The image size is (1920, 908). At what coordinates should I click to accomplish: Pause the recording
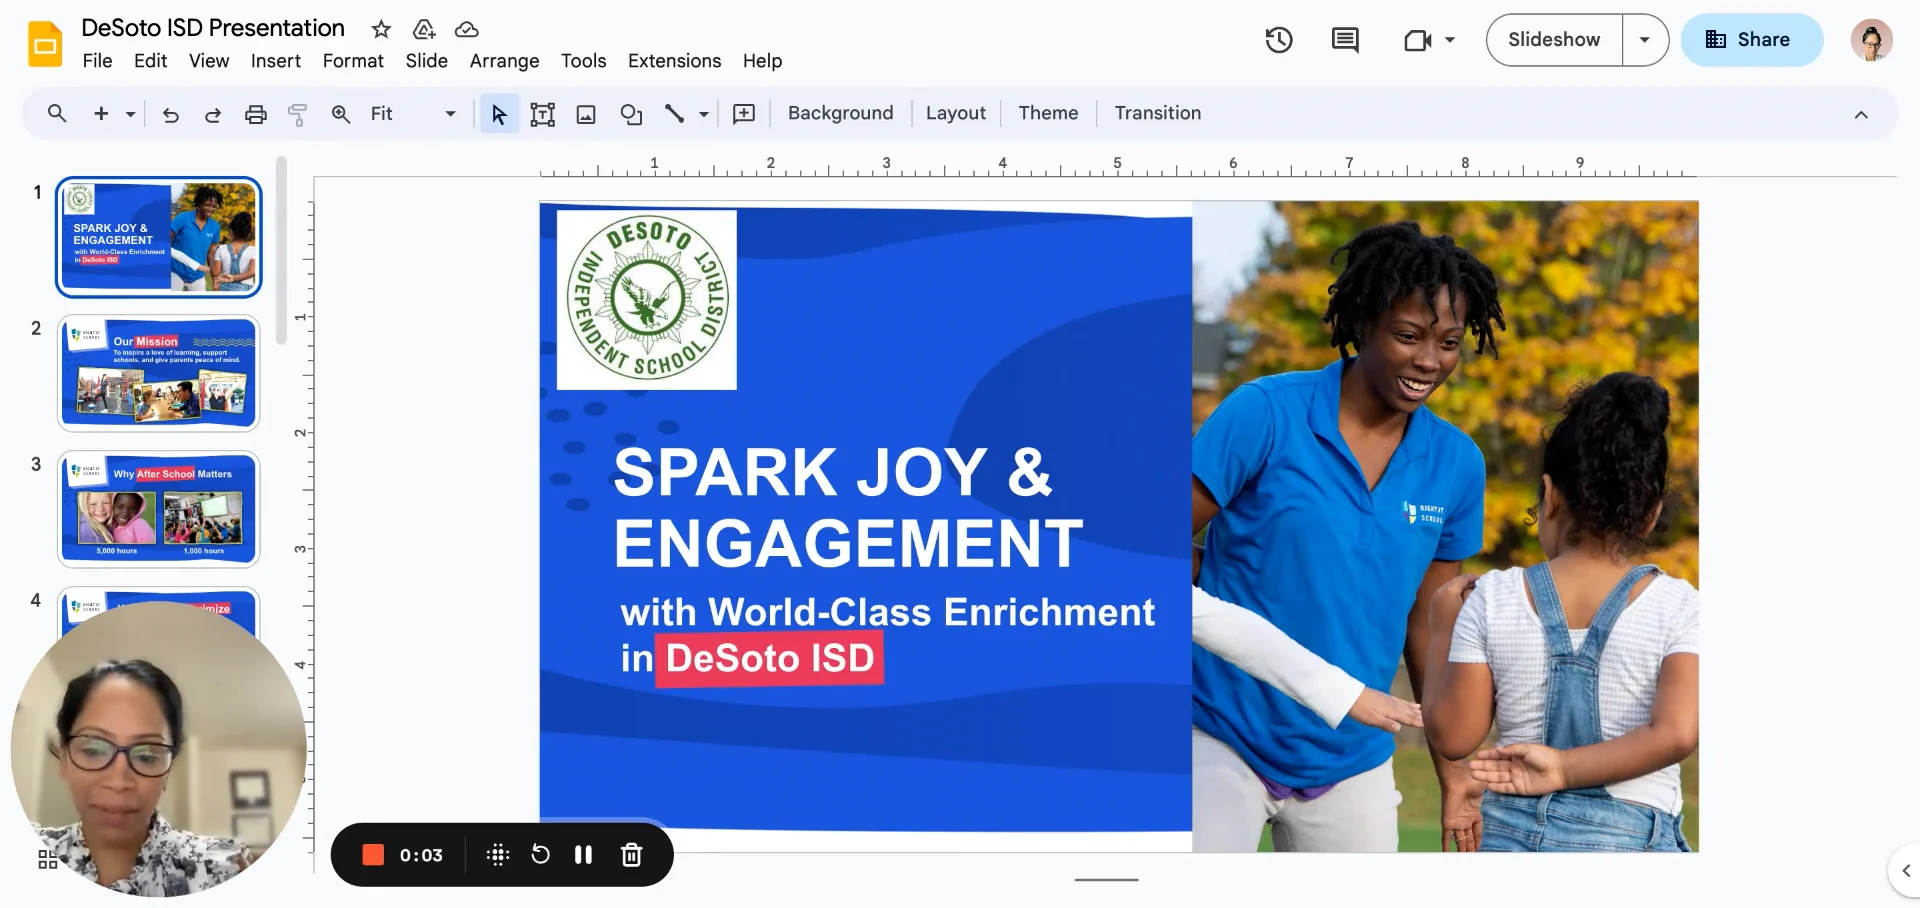[584, 855]
